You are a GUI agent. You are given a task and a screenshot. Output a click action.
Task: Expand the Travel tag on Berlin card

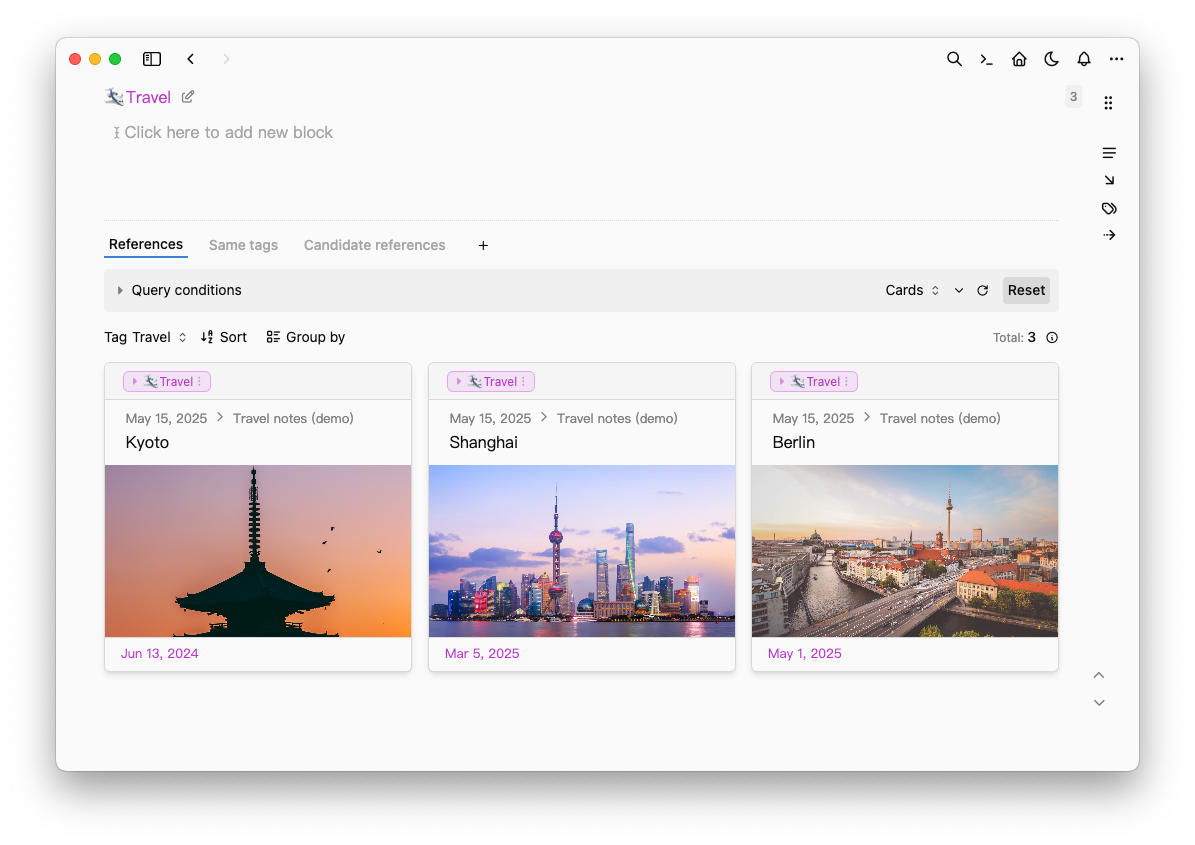tap(782, 381)
